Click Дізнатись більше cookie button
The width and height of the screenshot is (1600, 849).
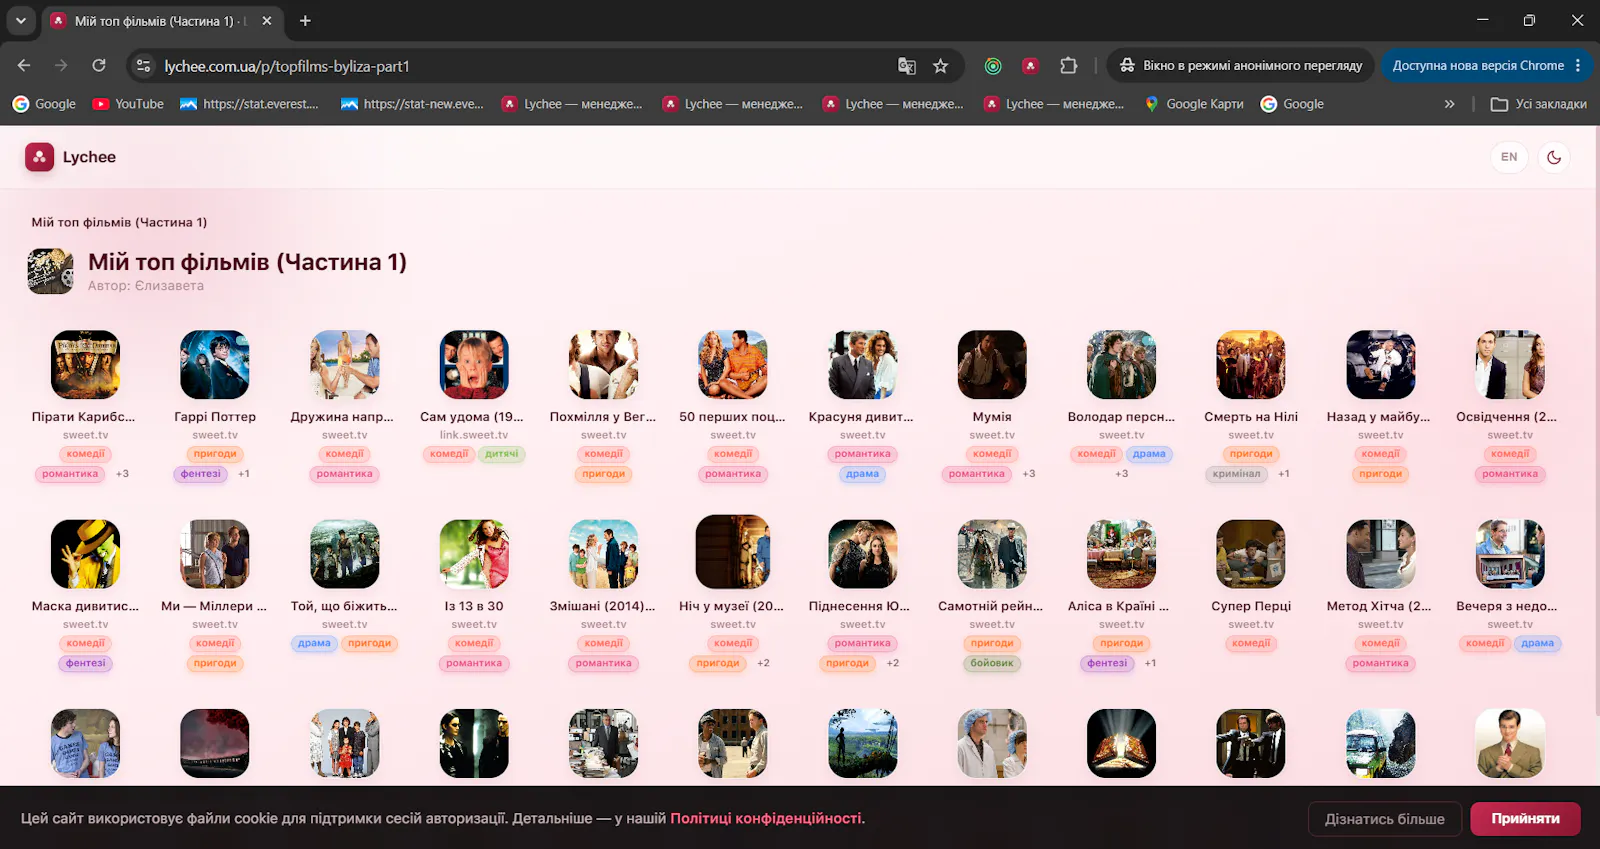tap(1385, 819)
